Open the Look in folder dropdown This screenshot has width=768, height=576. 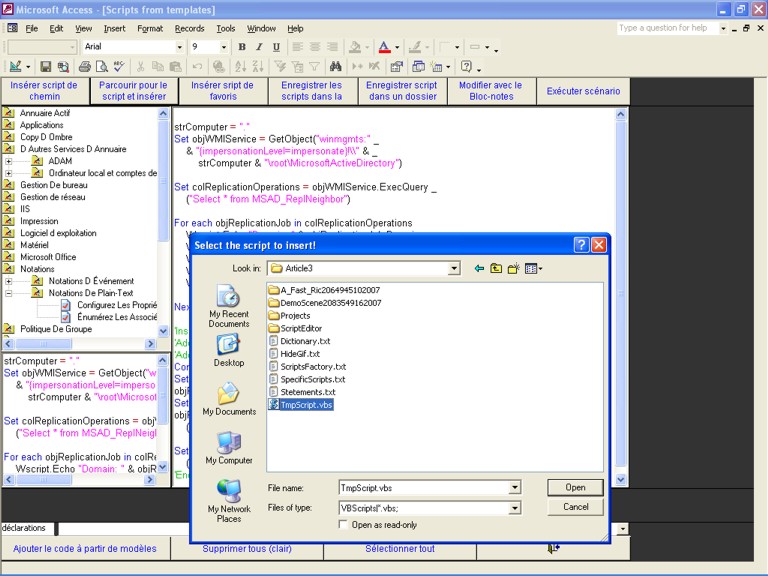click(x=455, y=268)
